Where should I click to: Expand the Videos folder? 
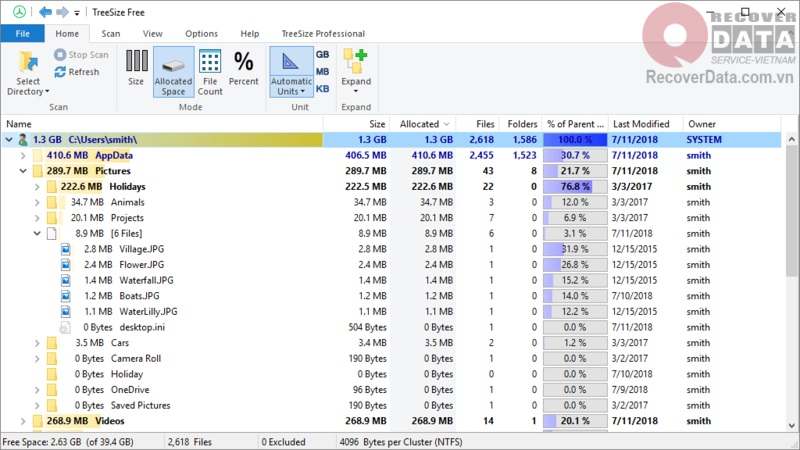click(x=23, y=421)
